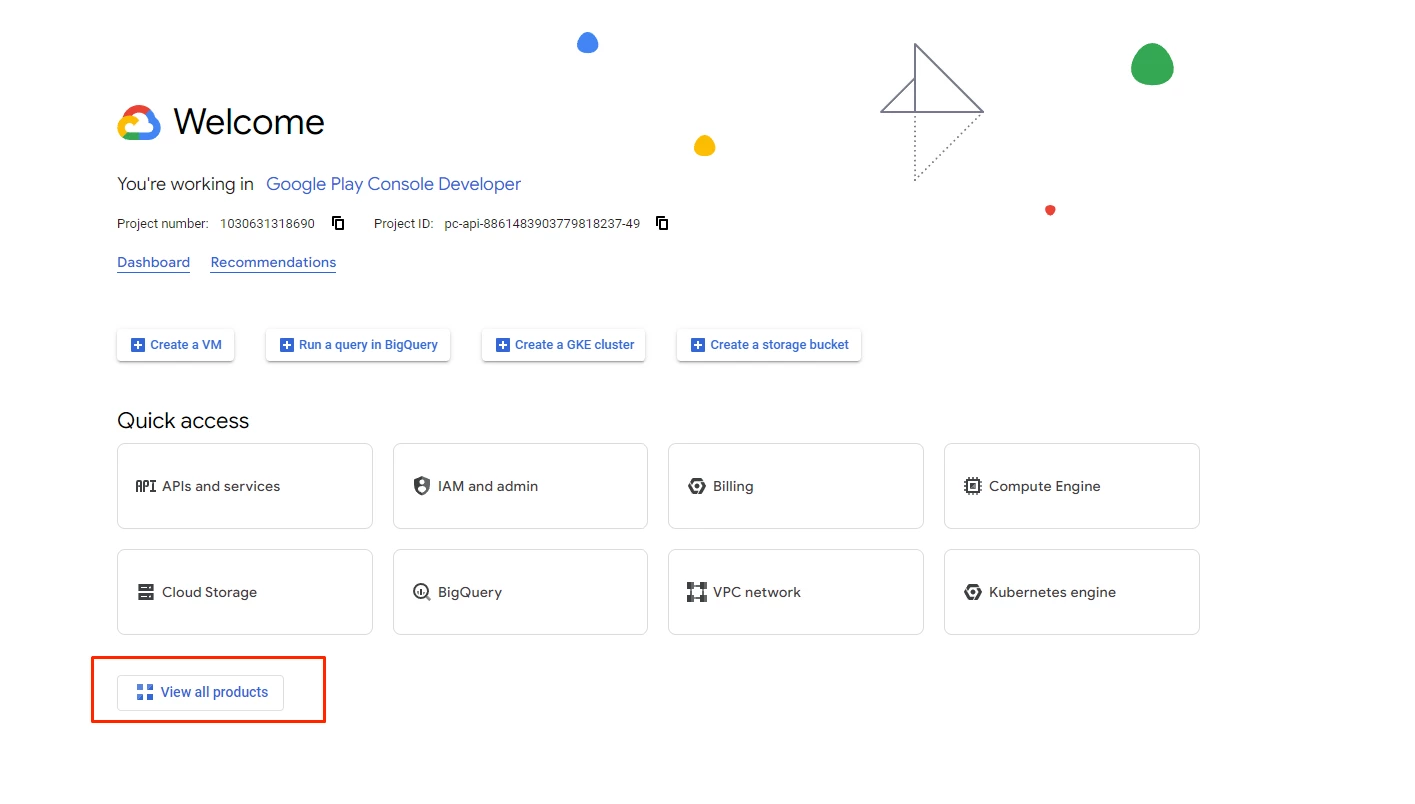Open the Google Play Console Developer project
The width and height of the screenshot is (1415, 804).
393,184
